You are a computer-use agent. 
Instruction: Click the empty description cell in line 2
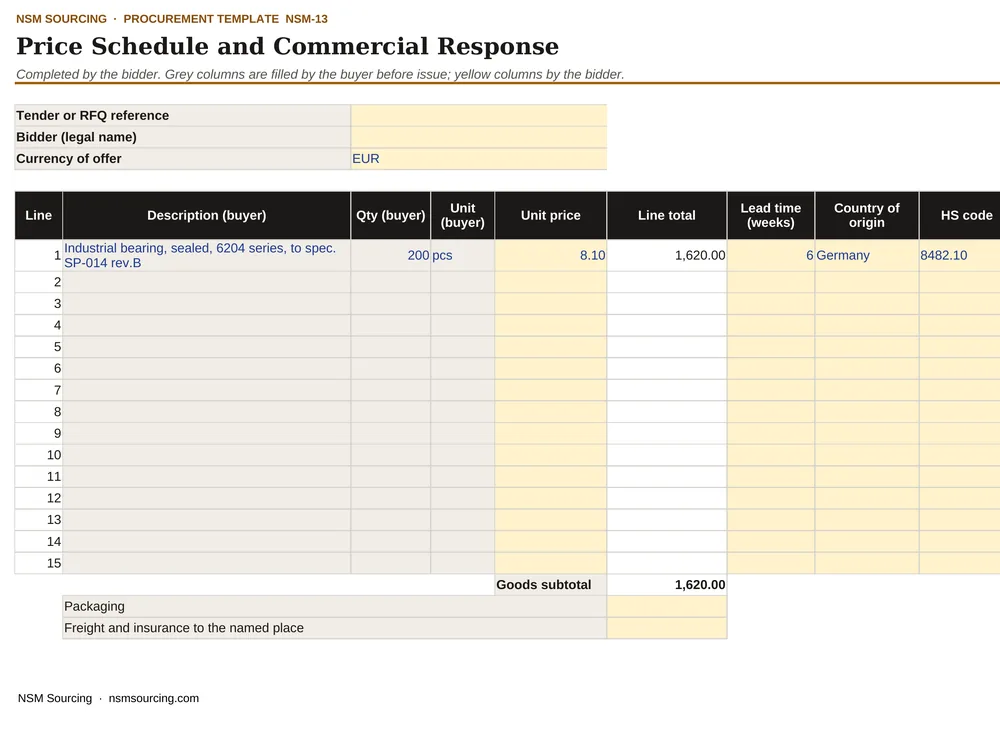click(x=207, y=282)
